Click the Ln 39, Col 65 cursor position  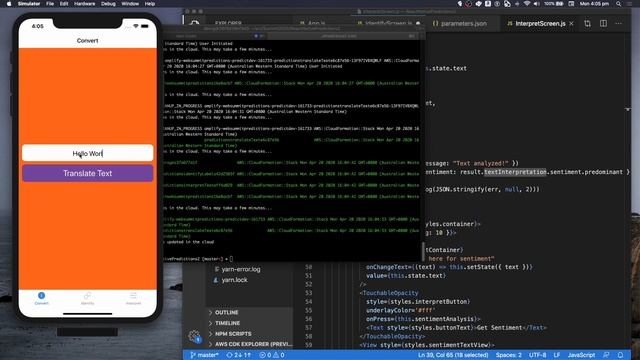click(x=453, y=355)
